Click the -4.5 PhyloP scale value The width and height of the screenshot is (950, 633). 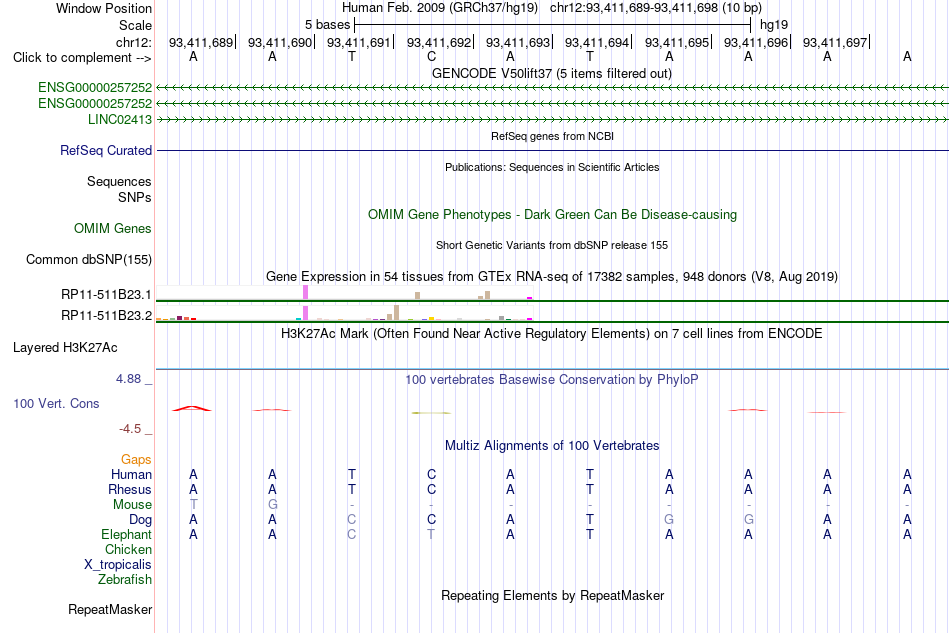pos(130,429)
